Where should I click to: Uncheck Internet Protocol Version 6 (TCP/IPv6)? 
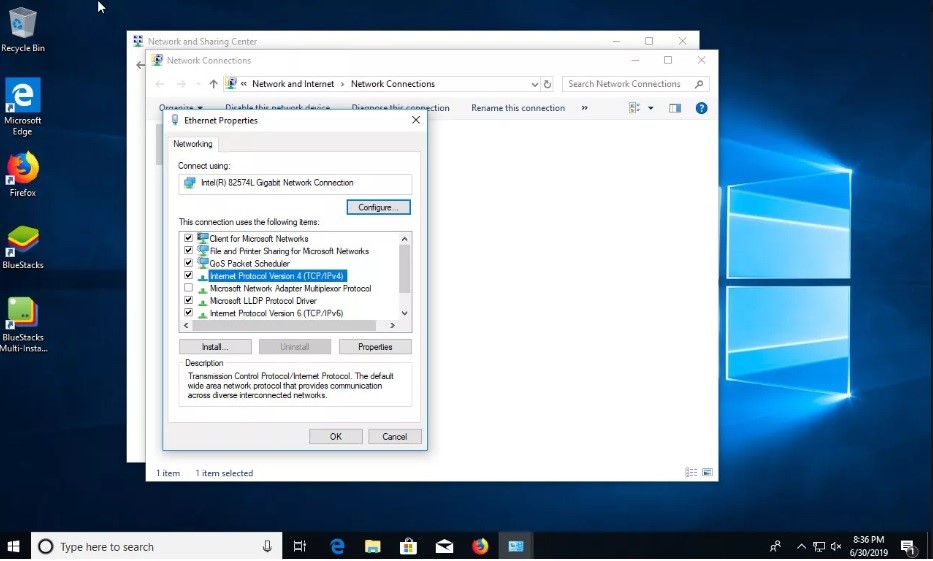coord(188,313)
